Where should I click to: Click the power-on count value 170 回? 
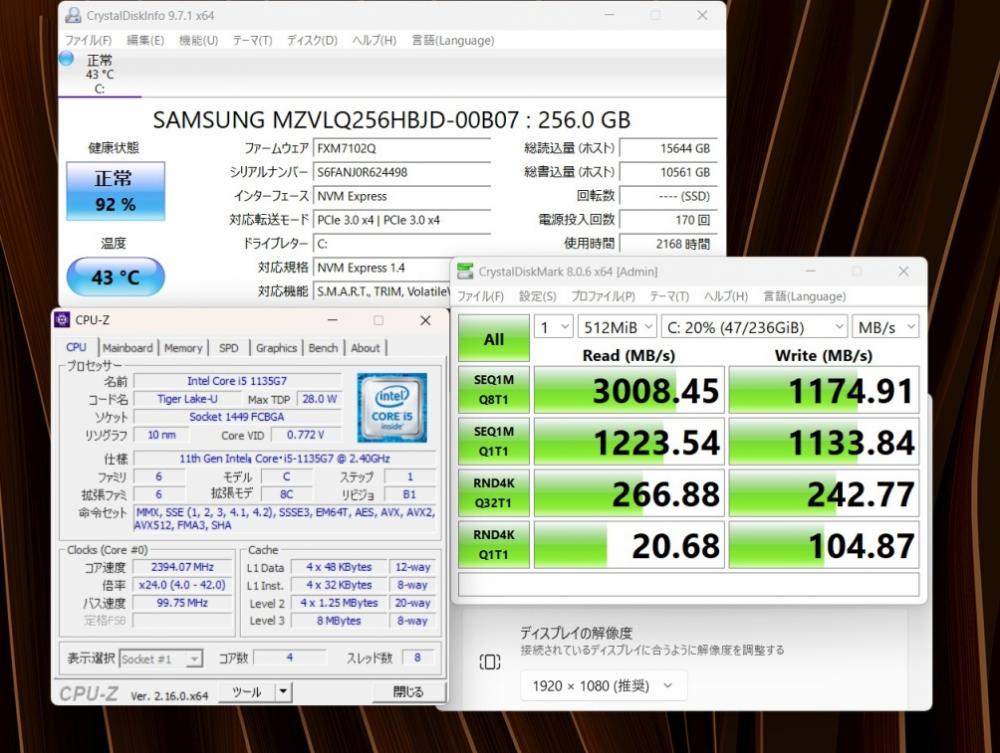[x=668, y=219]
